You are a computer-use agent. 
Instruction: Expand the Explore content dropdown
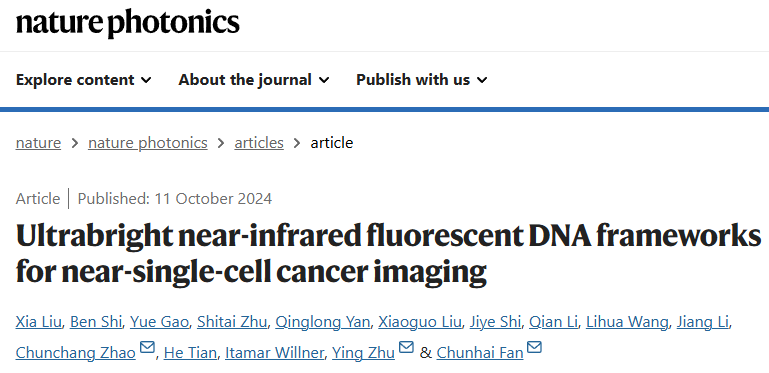coord(84,79)
